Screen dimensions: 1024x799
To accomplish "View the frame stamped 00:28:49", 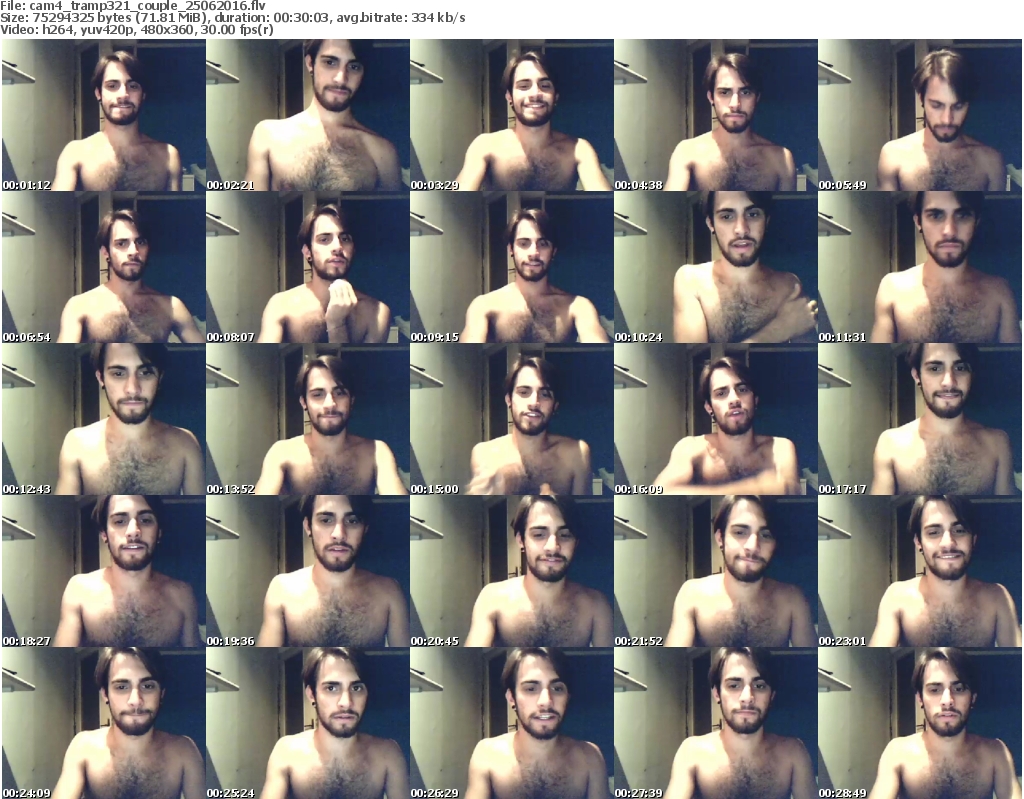I will [x=920, y=723].
